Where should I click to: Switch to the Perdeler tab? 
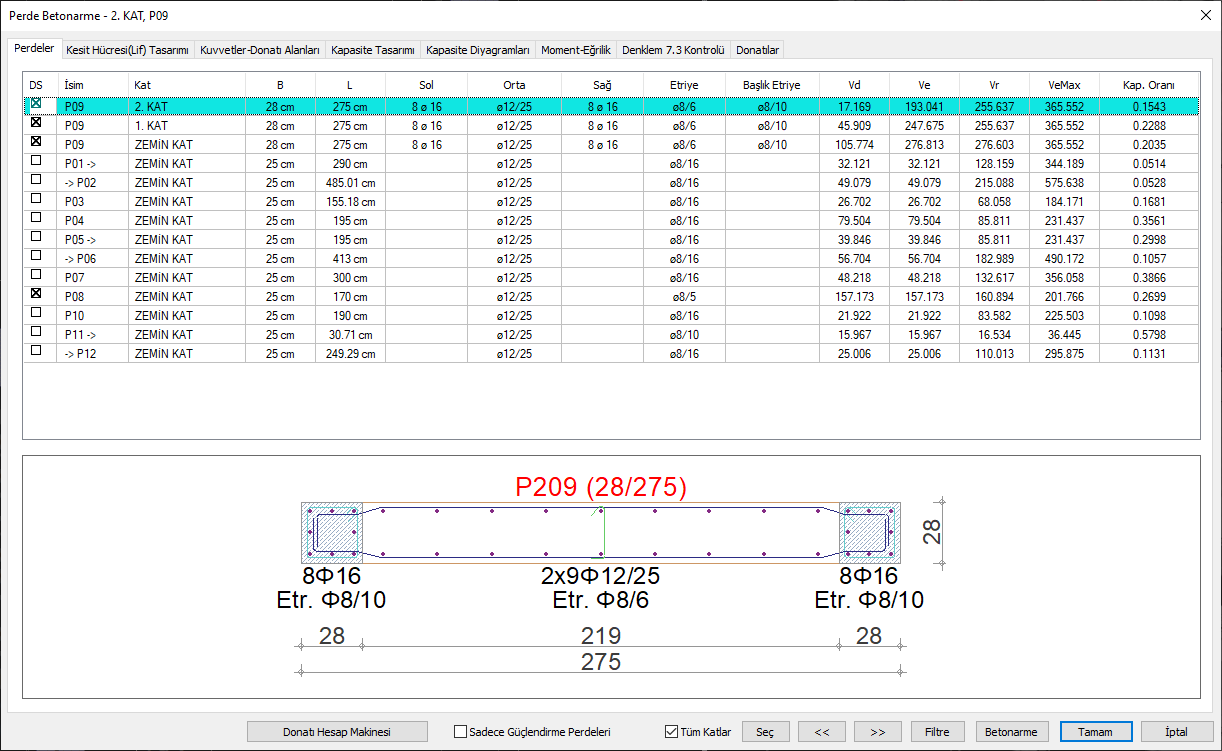[34, 48]
